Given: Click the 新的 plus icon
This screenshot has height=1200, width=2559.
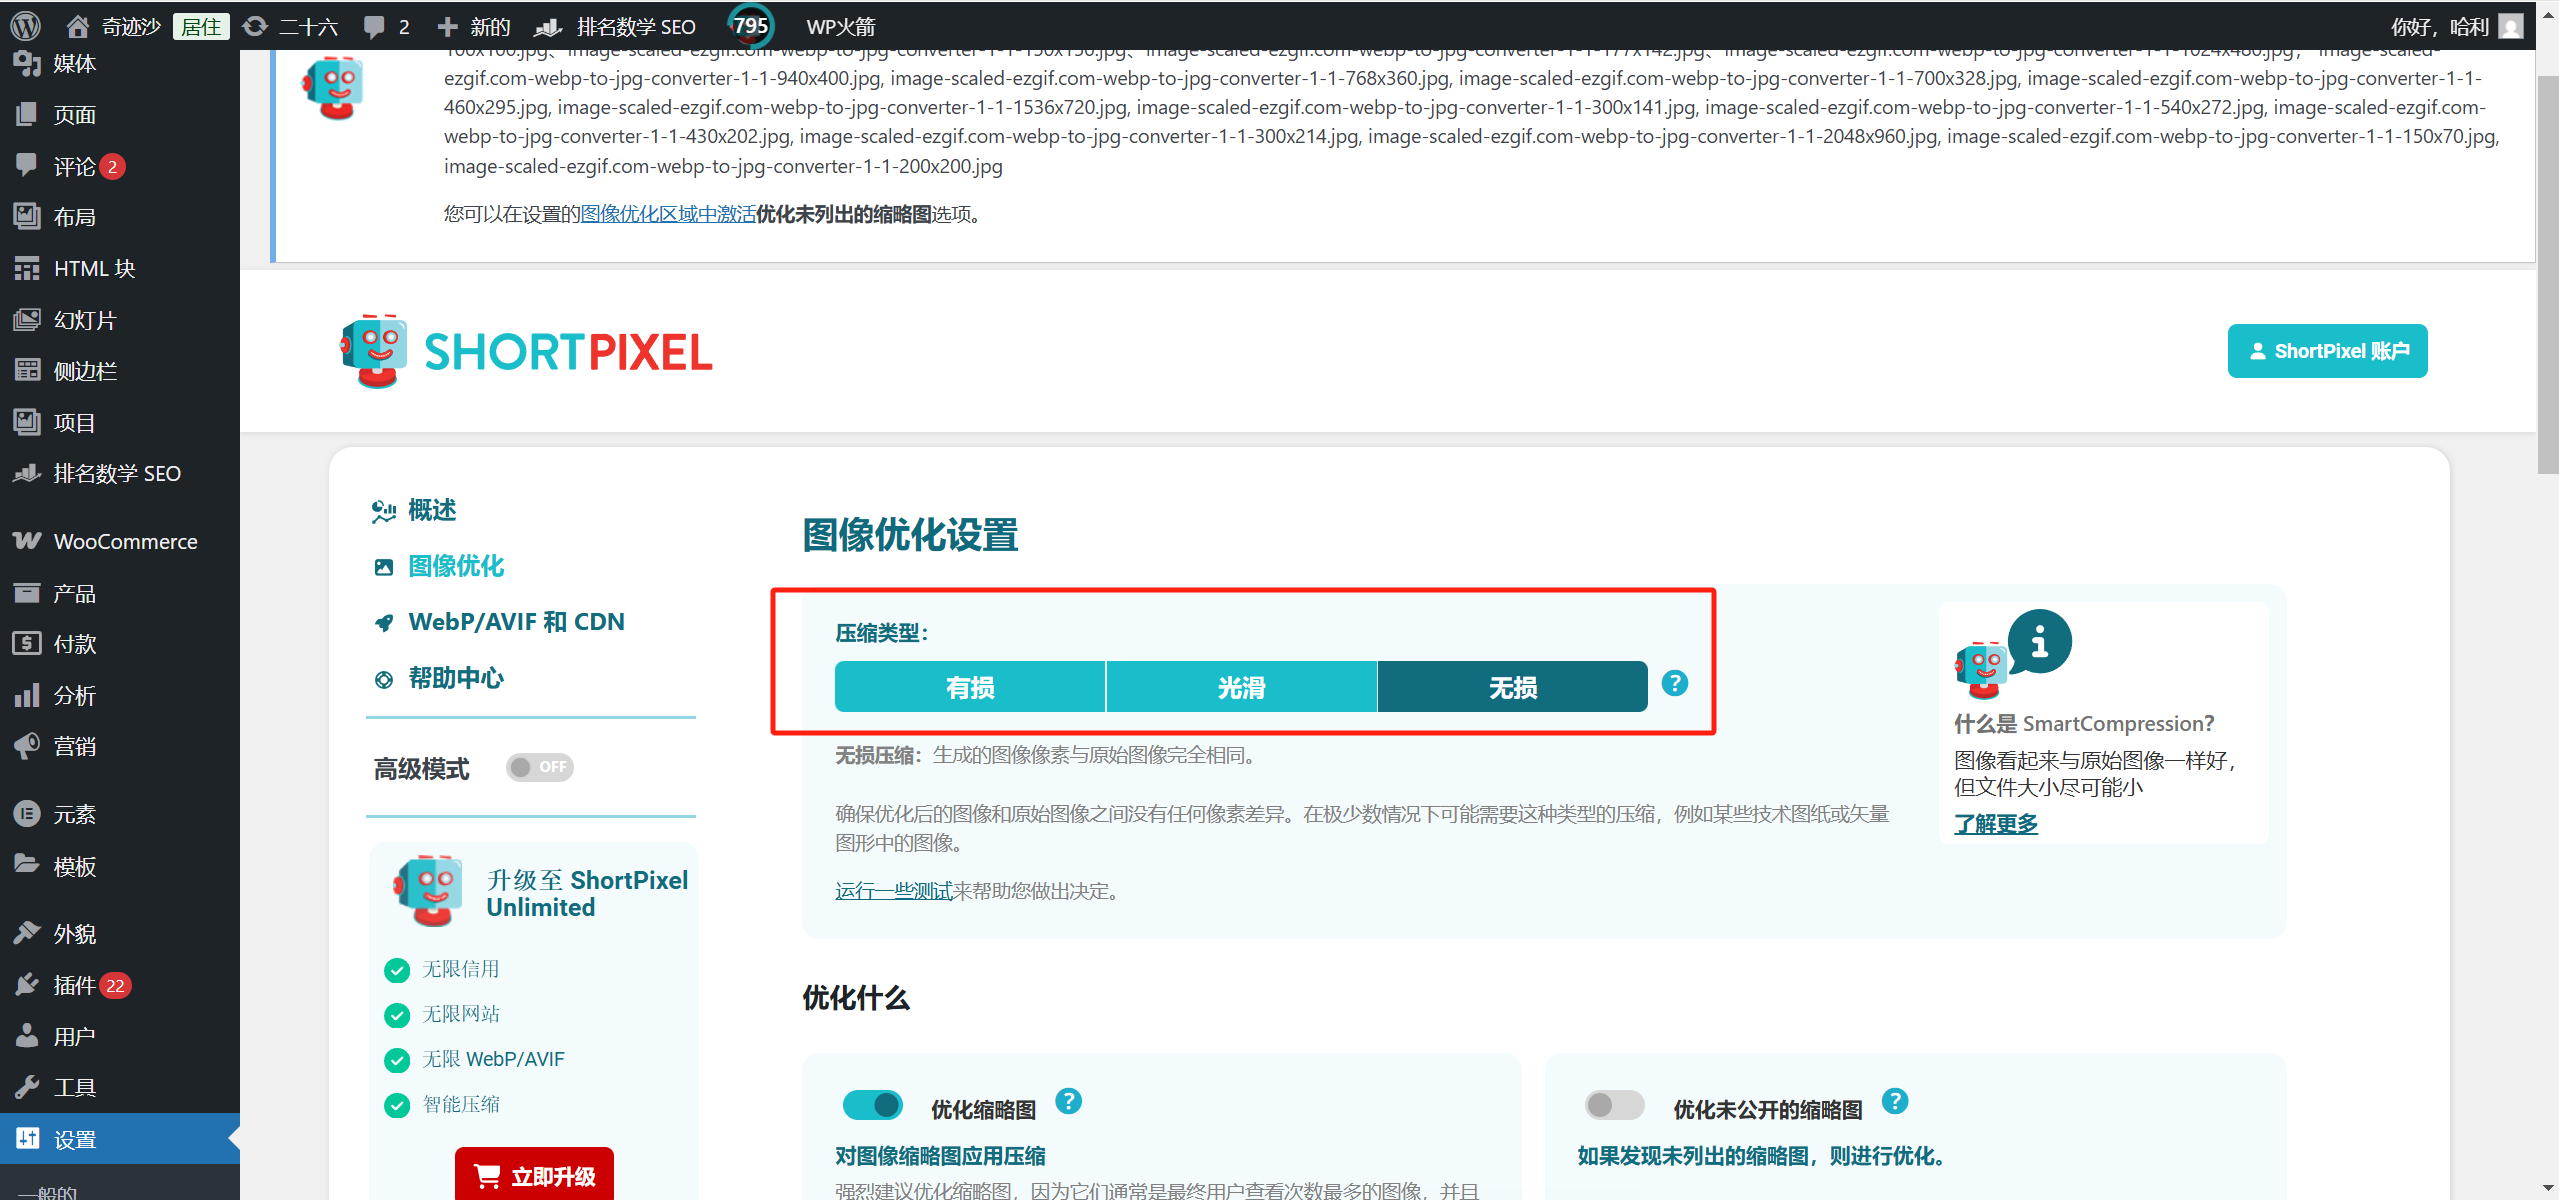Looking at the screenshot, I should click(448, 25).
